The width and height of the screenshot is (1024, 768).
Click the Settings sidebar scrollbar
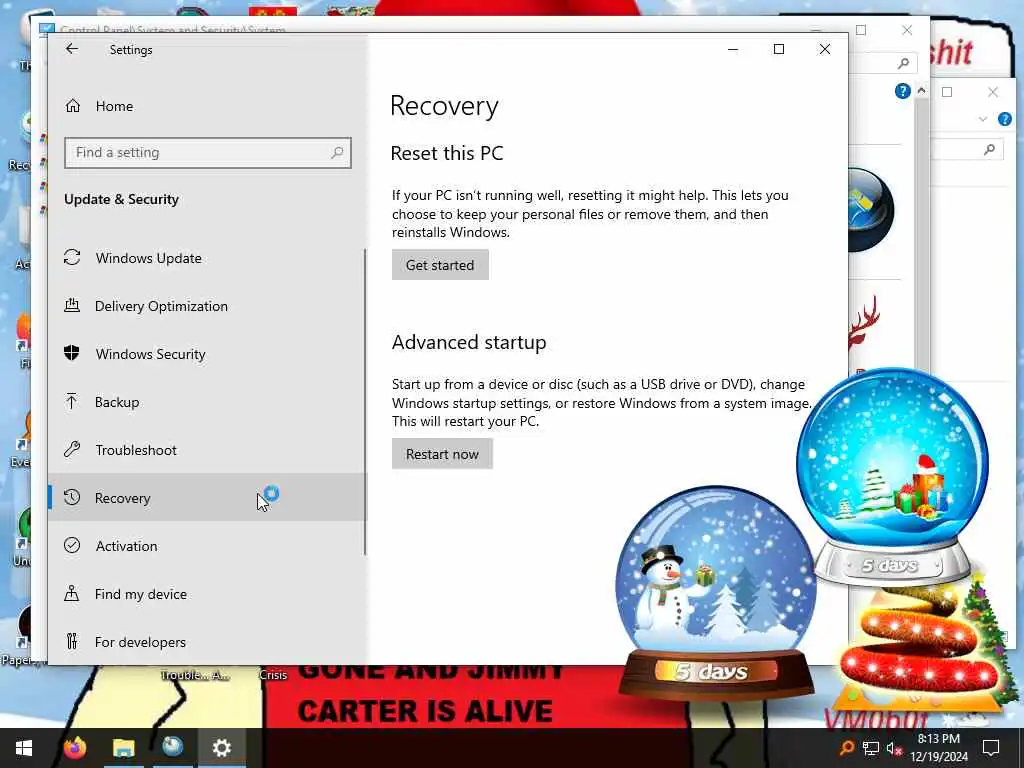point(364,402)
